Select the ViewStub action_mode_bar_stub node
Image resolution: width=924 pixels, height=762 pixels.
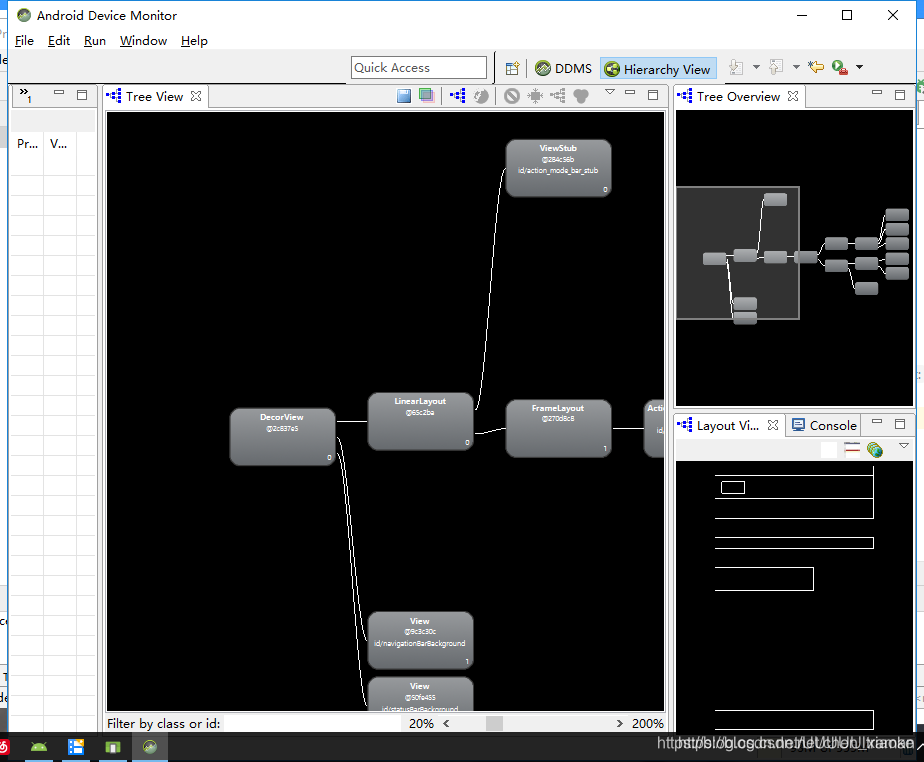pos(558,168)
